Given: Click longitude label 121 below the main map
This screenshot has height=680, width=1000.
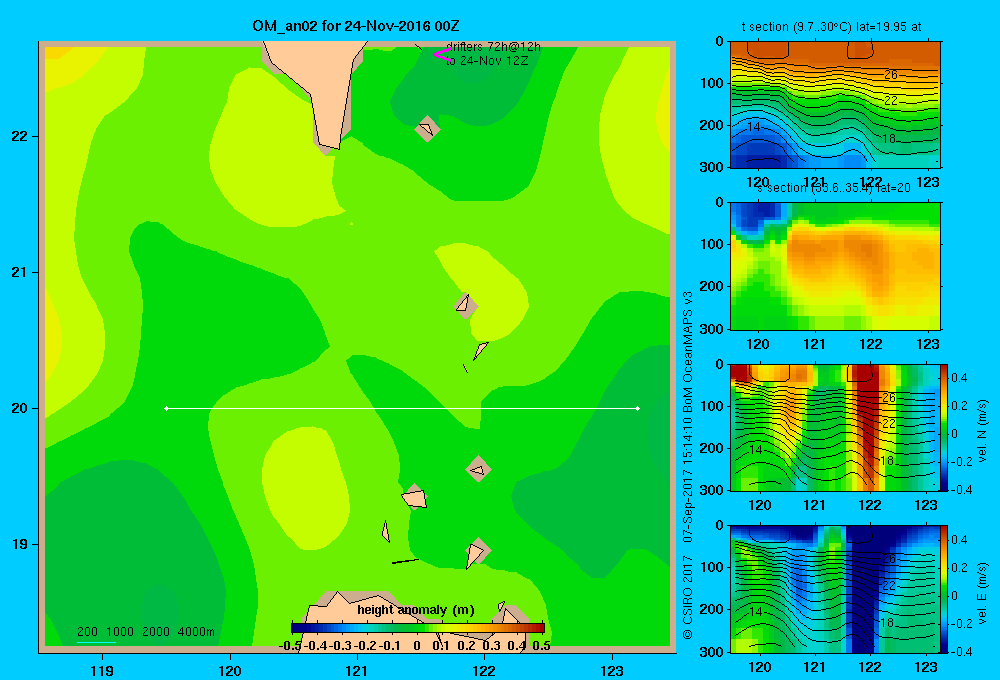Looking at the screenshot, I should click(x=357, y=670).
